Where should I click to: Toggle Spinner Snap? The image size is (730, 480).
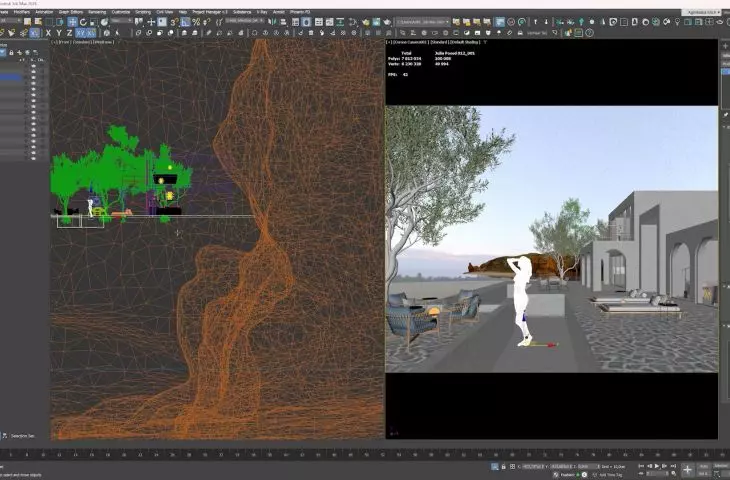click(x=207, y=22)
